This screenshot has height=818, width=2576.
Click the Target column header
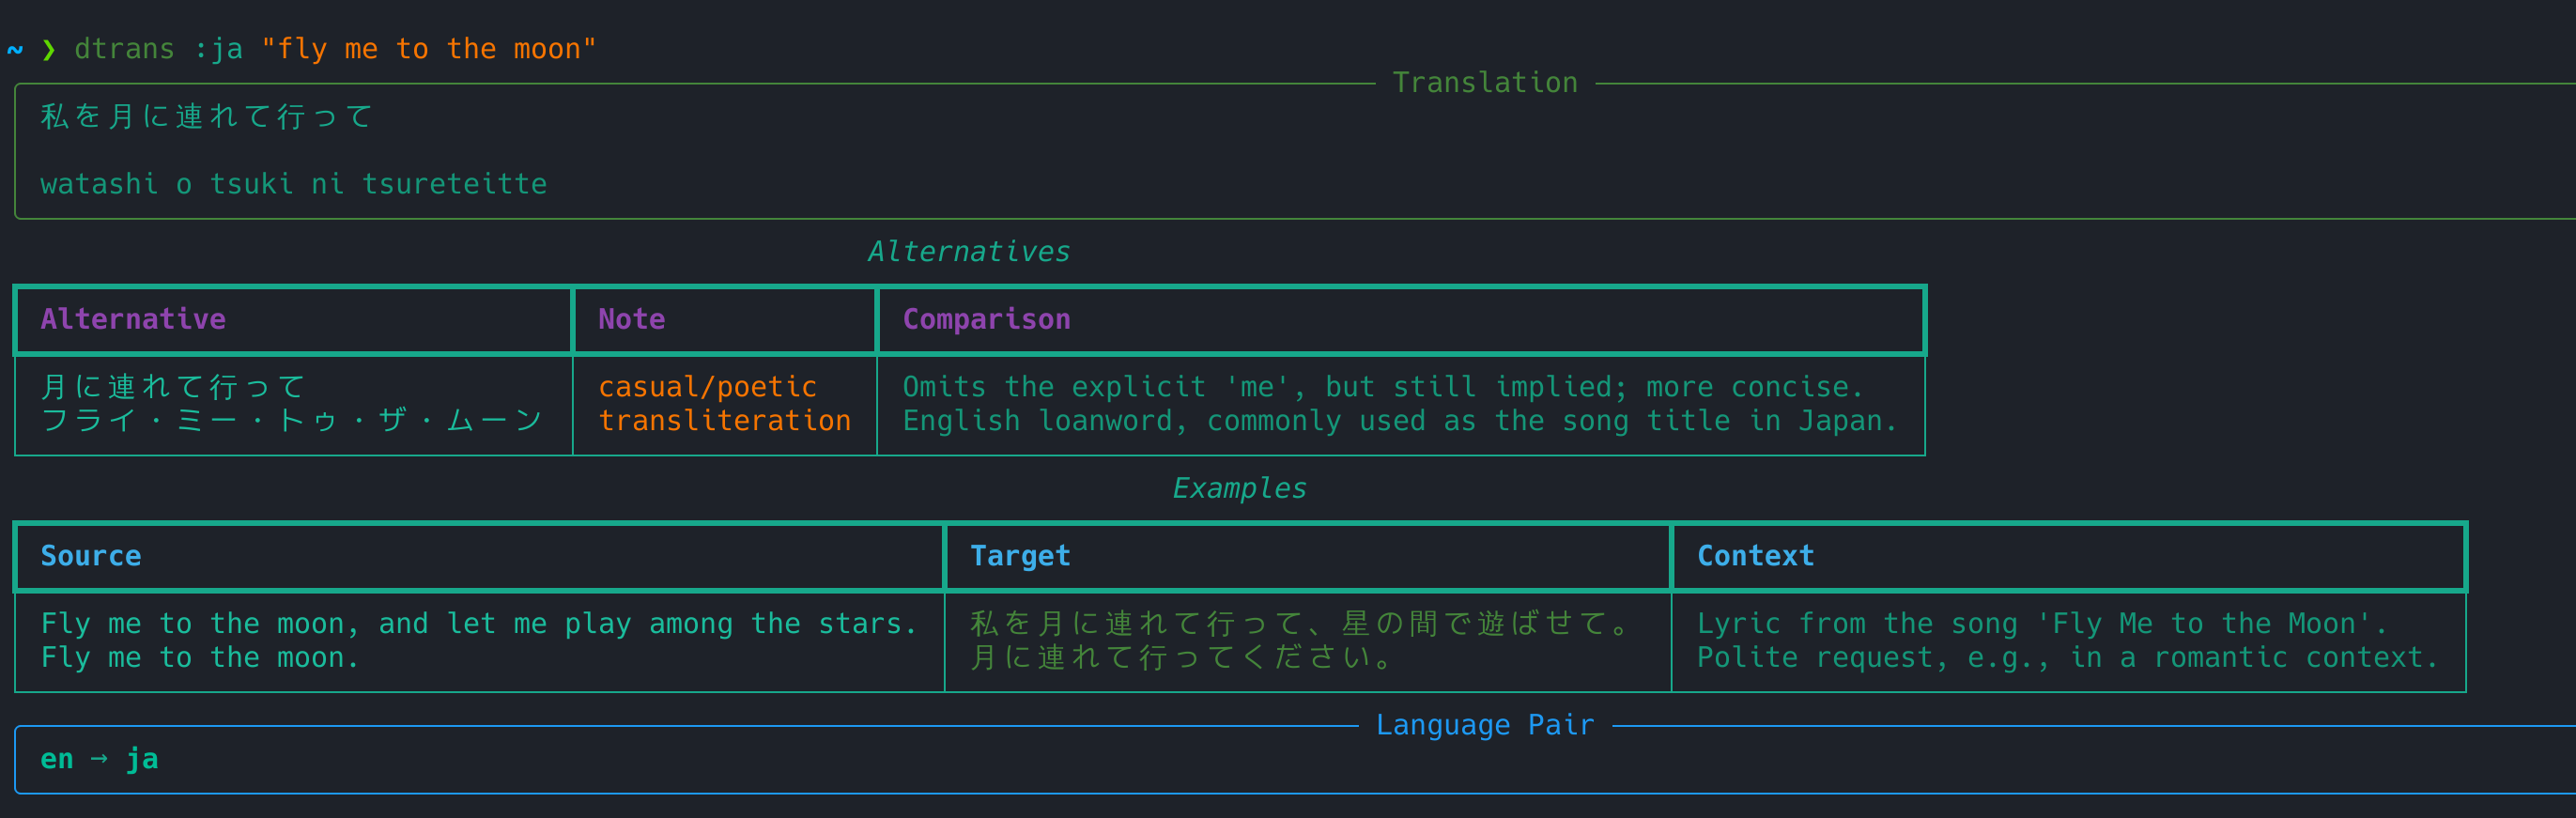point(1021,556)
